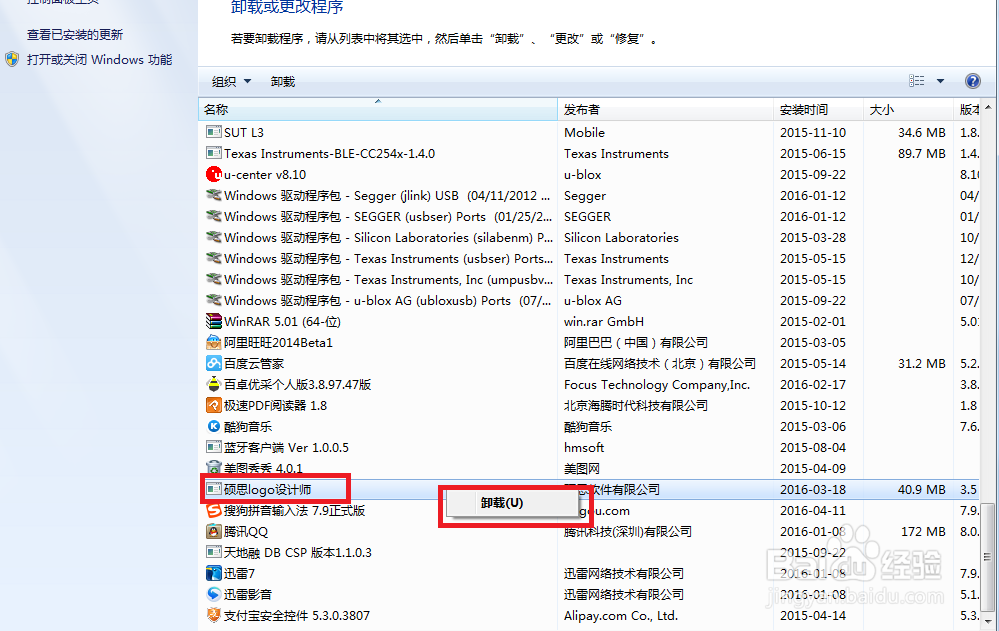
Task: Sort by the 大小 column header
Action: tap(909, 110)
